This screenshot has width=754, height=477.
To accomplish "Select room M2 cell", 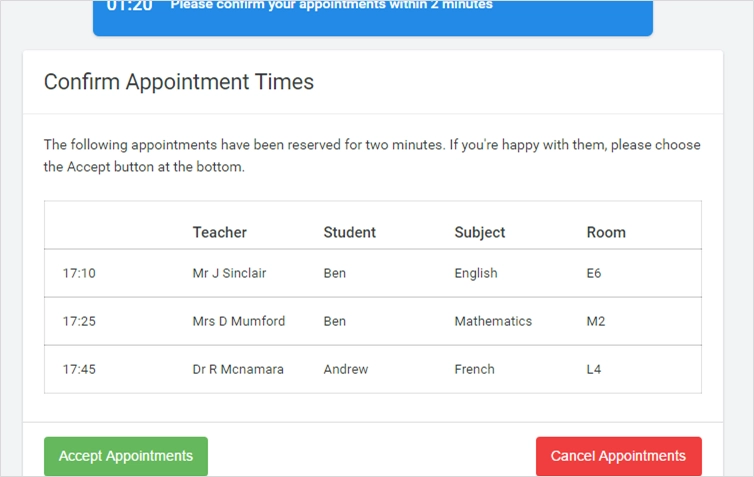I will point(596,321).
